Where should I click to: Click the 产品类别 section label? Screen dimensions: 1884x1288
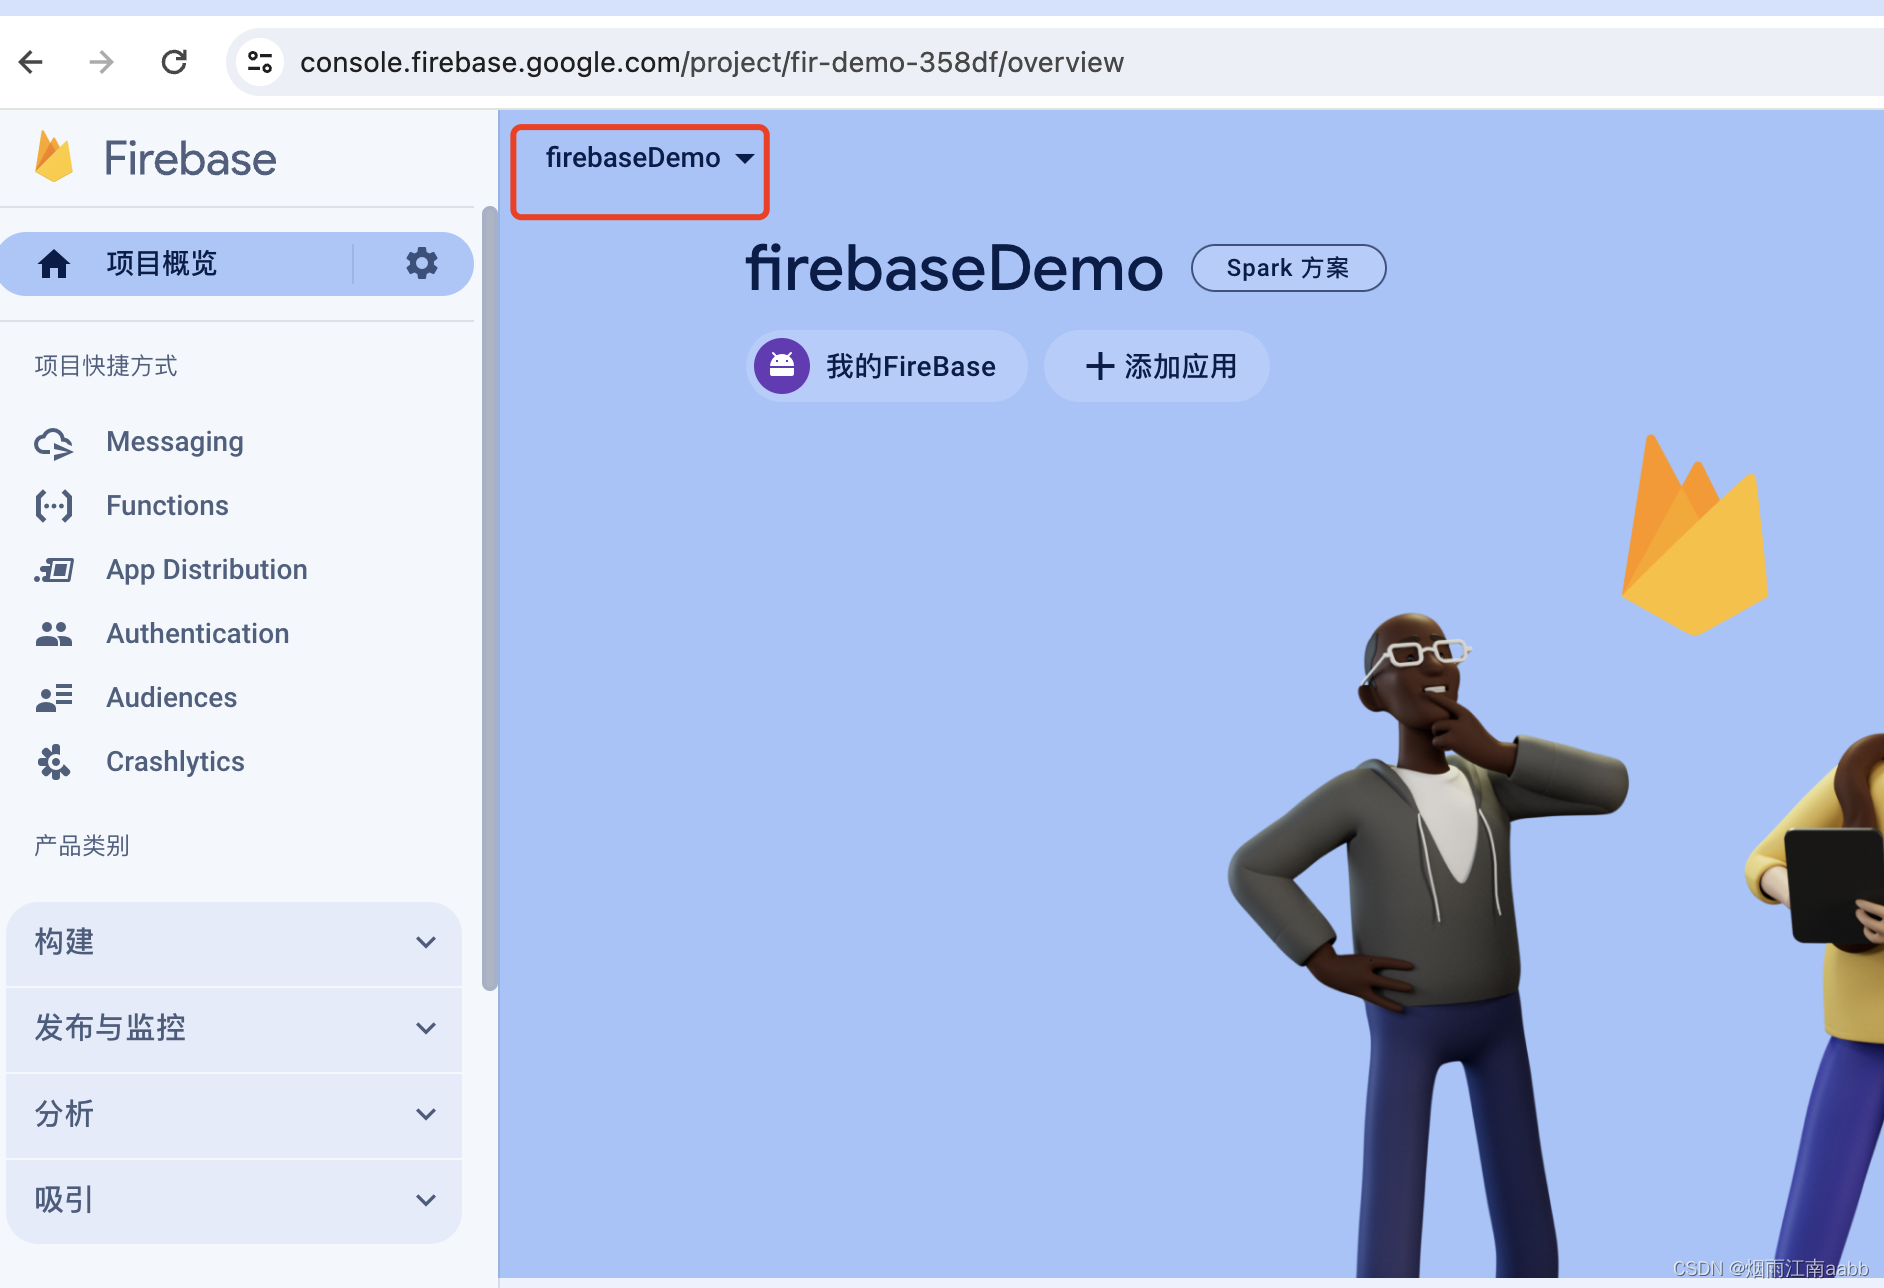pos(82,846)
